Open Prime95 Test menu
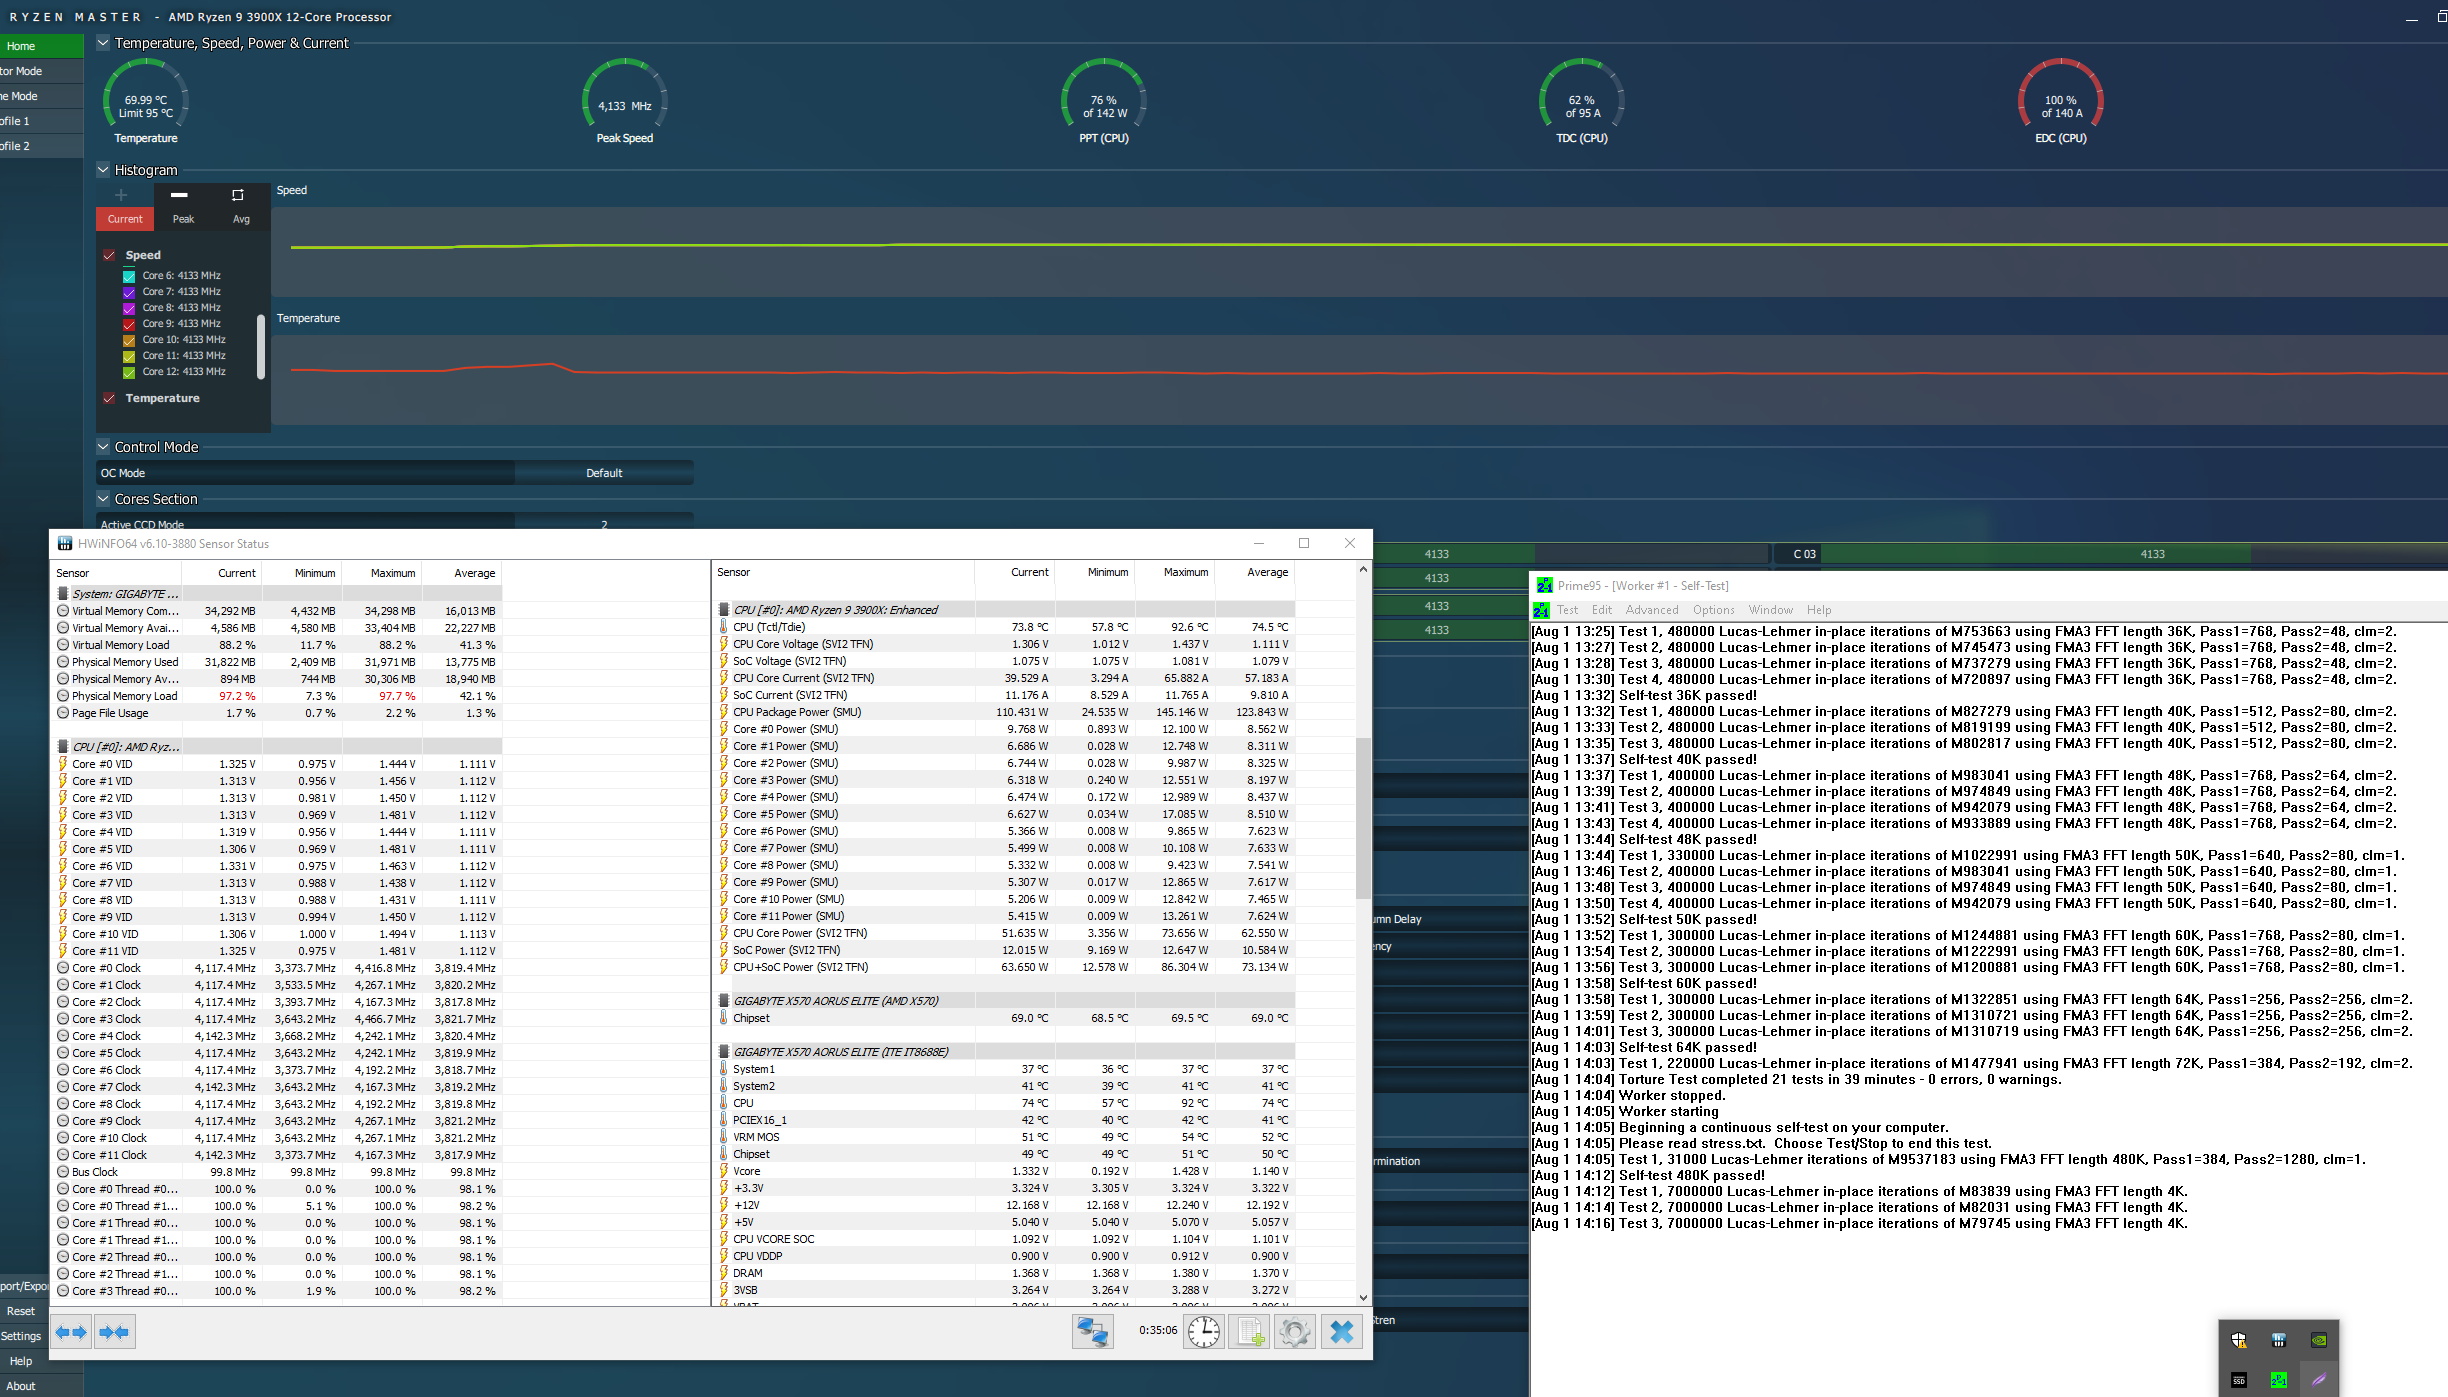 click(1567, 610)
